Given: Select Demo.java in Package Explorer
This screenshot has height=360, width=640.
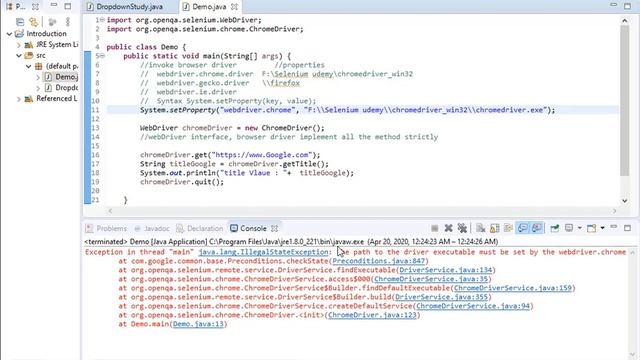Looking at the screenshot, I should coord(62,77).
